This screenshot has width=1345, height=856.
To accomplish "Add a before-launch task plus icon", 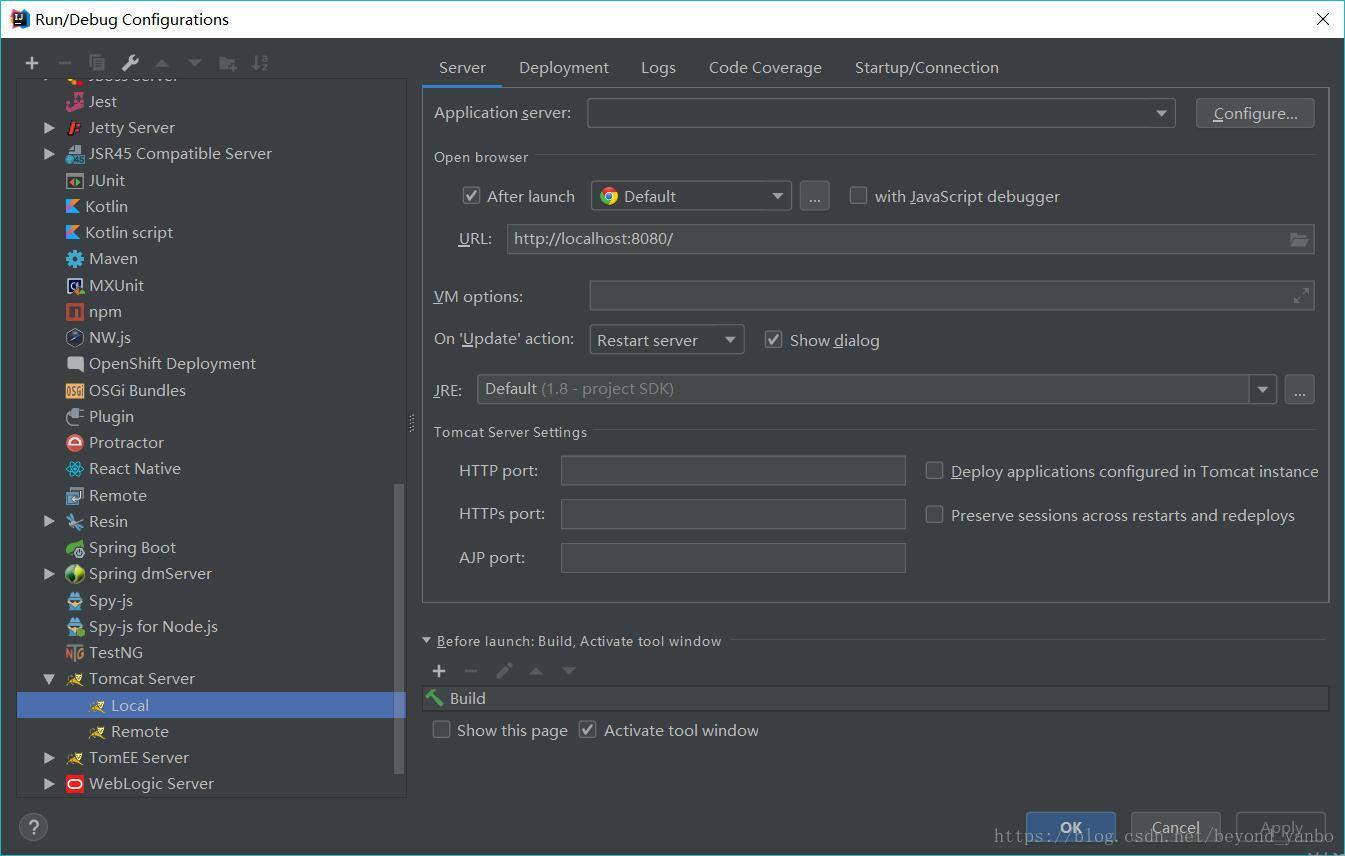I will (x=439, y=671).
